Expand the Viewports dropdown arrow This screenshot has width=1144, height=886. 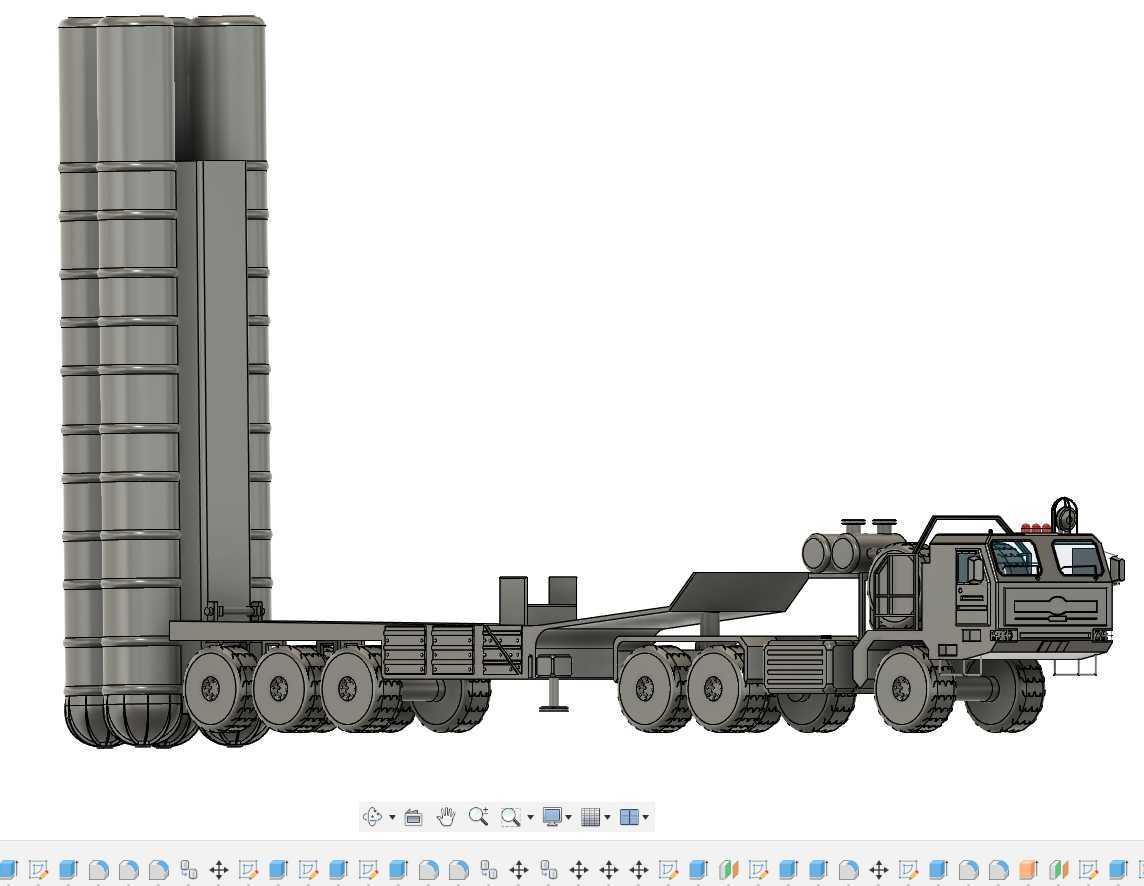point(645,817)
